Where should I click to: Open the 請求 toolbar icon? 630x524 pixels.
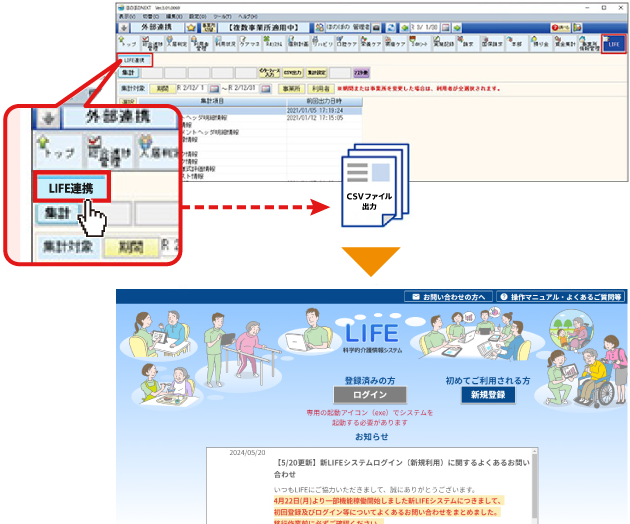tap(468, 43)
